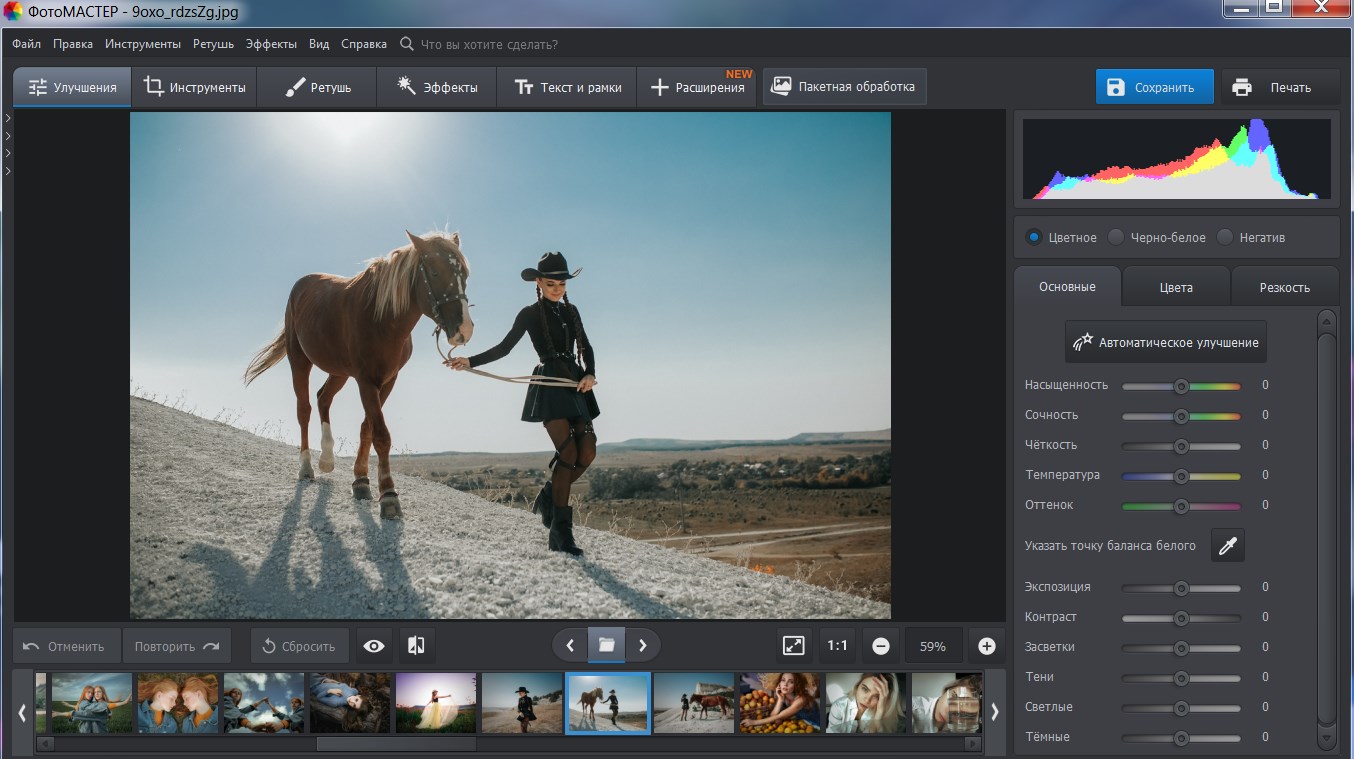
Task: Toggle the eye icon to show original
Action: (374, 646)
